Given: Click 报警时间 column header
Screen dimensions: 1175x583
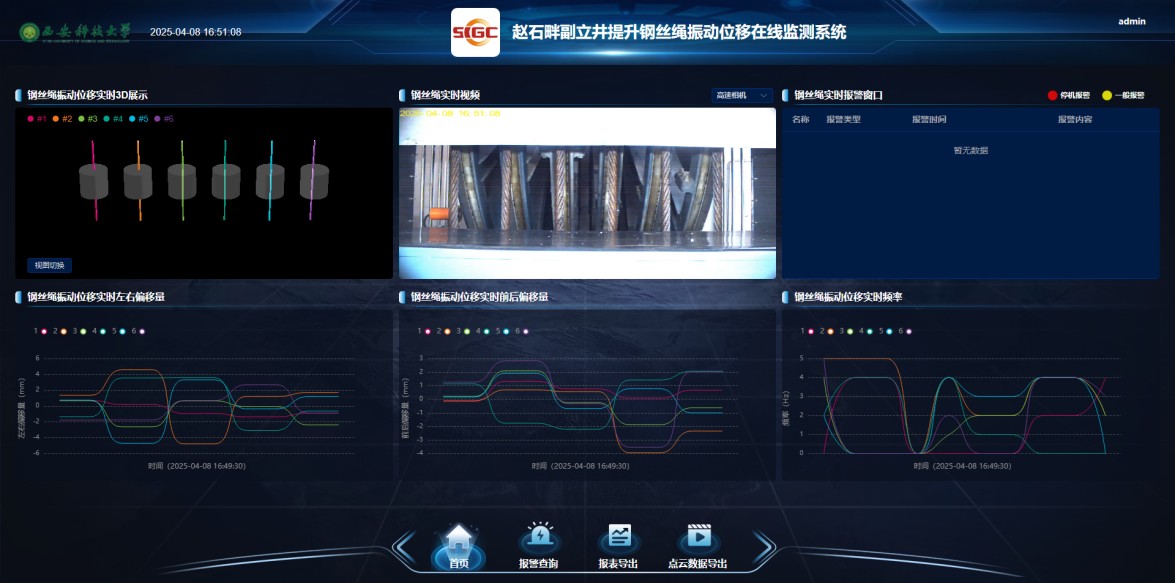Looking at the screenshot, I should (928, 120).
